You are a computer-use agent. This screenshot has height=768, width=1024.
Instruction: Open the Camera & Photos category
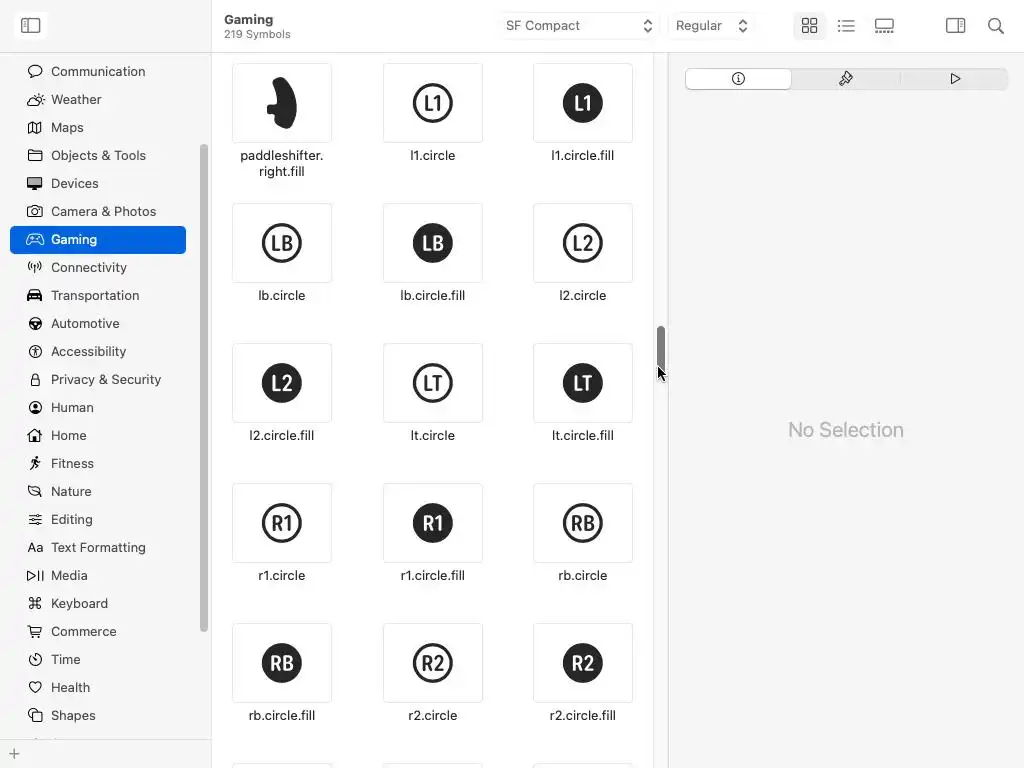tap(98, 212)
